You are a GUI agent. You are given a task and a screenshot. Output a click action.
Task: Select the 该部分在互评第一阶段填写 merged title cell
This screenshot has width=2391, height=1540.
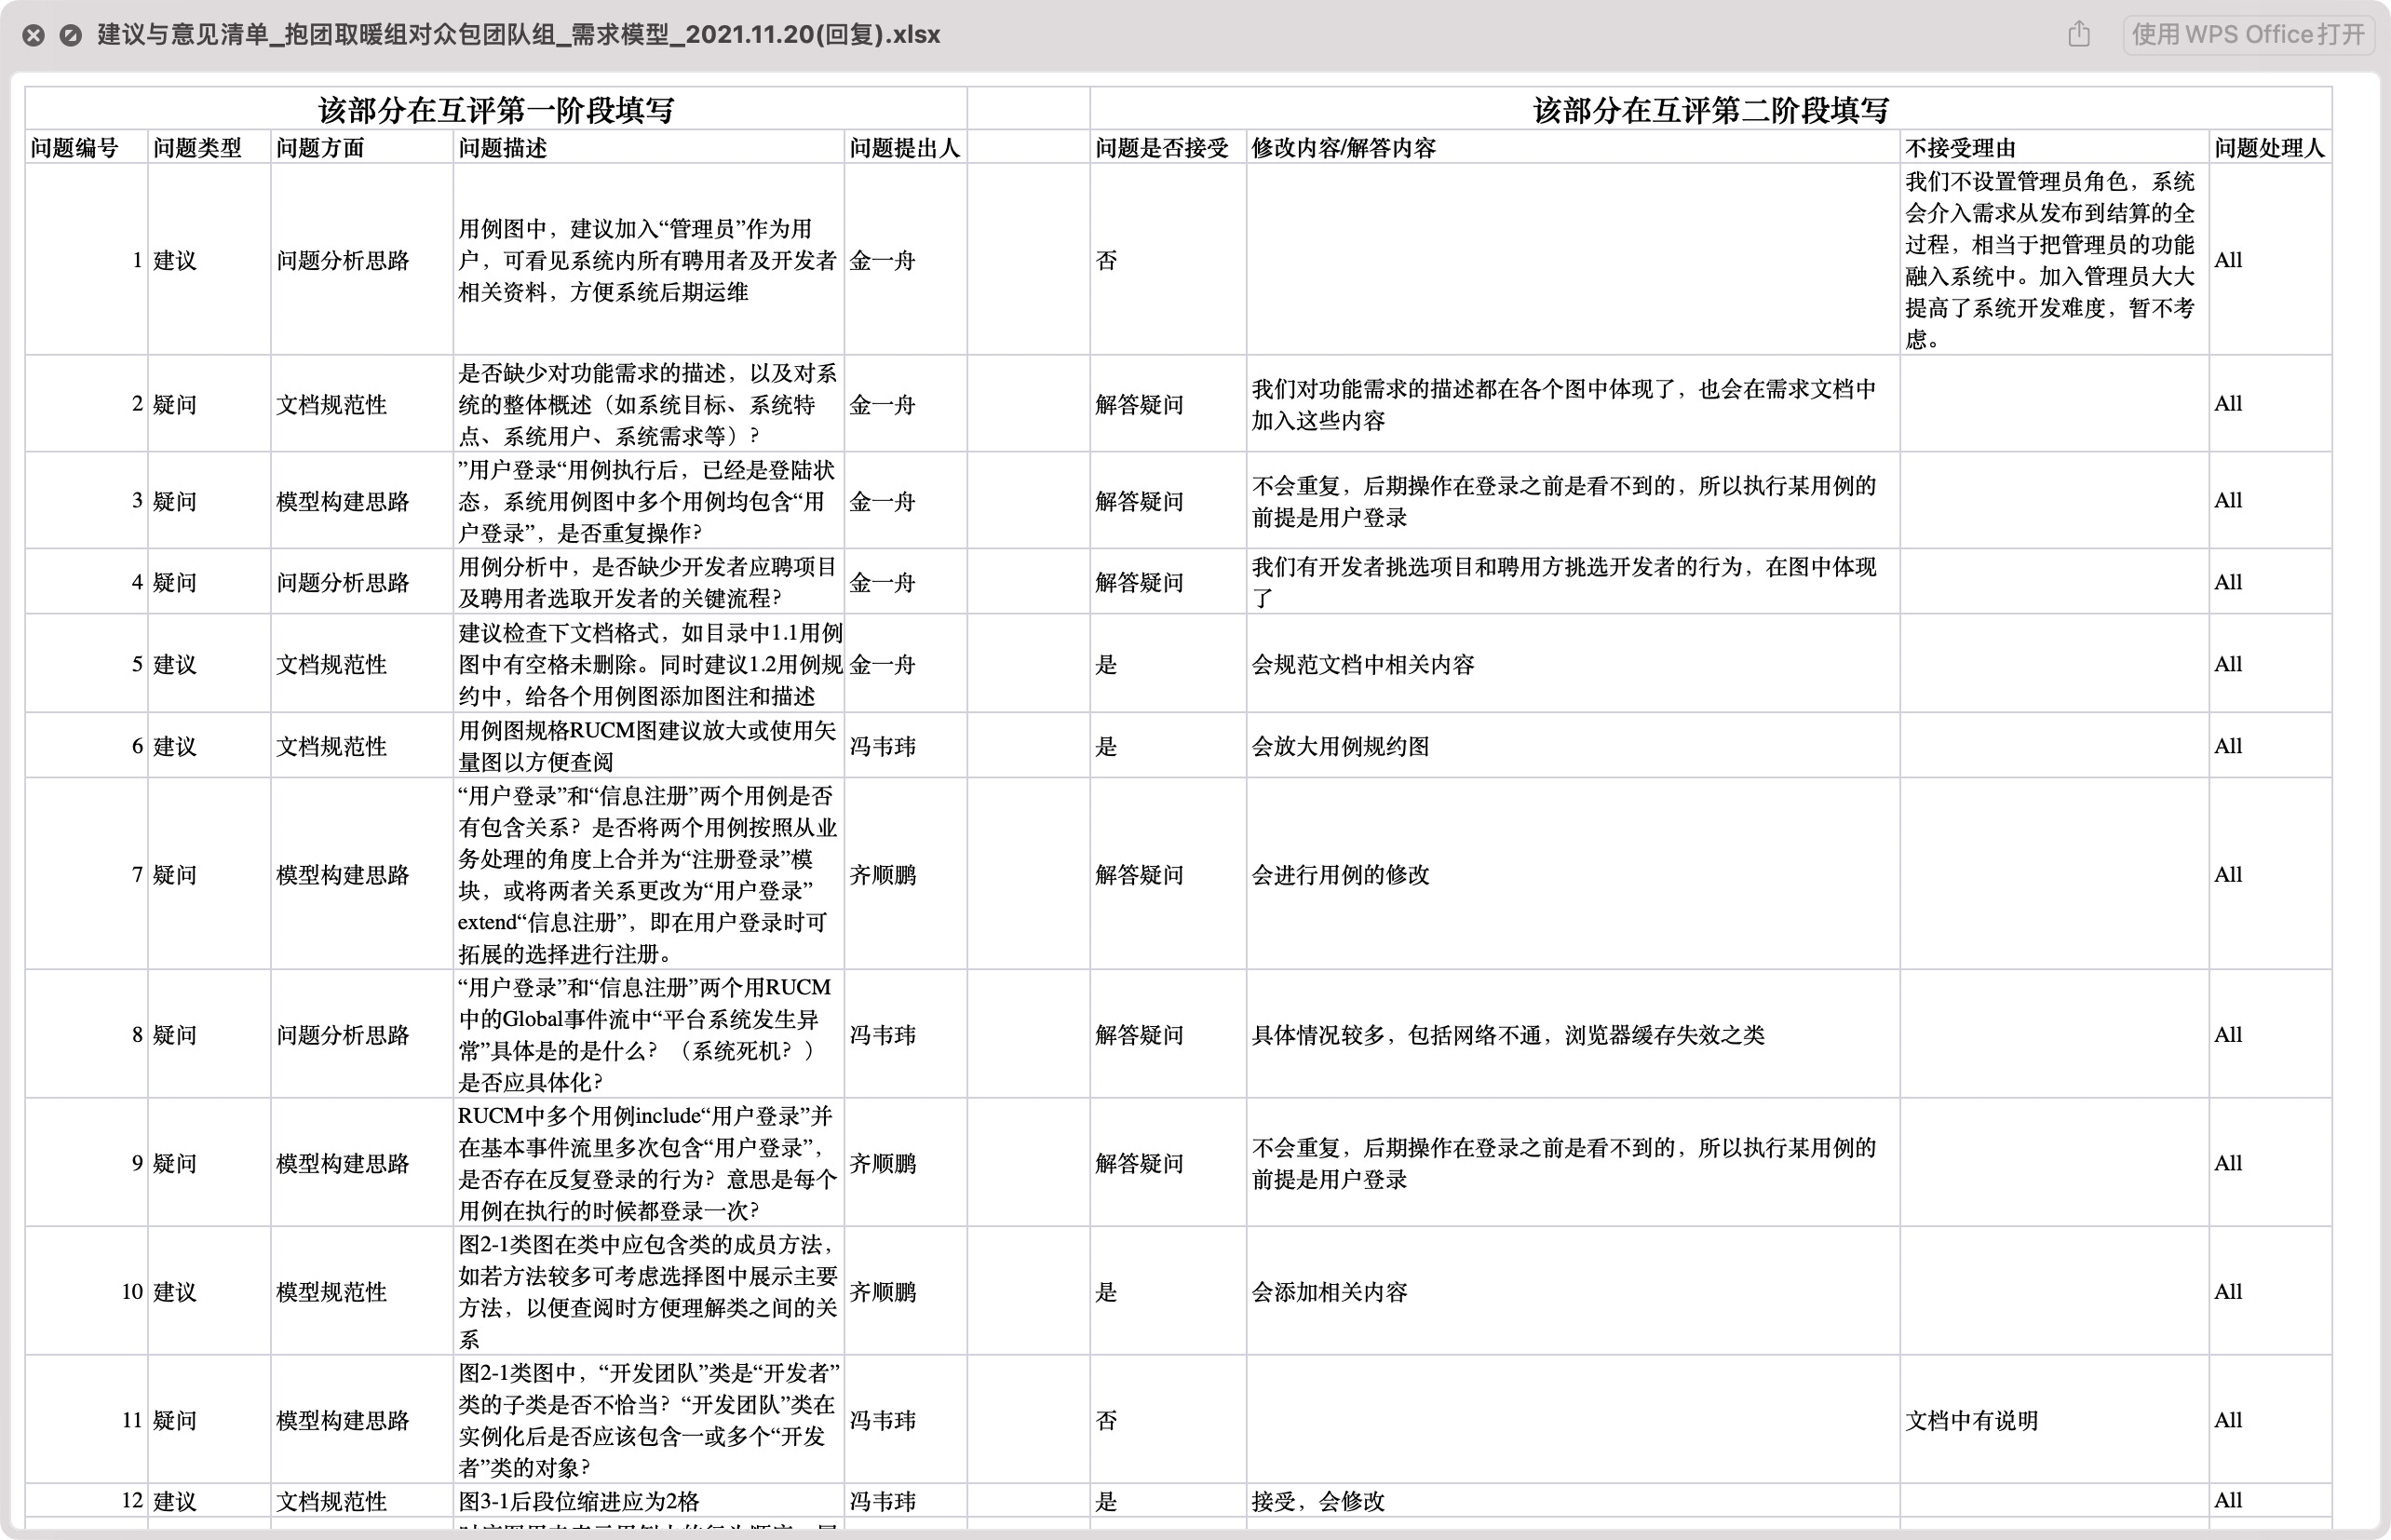496,109
